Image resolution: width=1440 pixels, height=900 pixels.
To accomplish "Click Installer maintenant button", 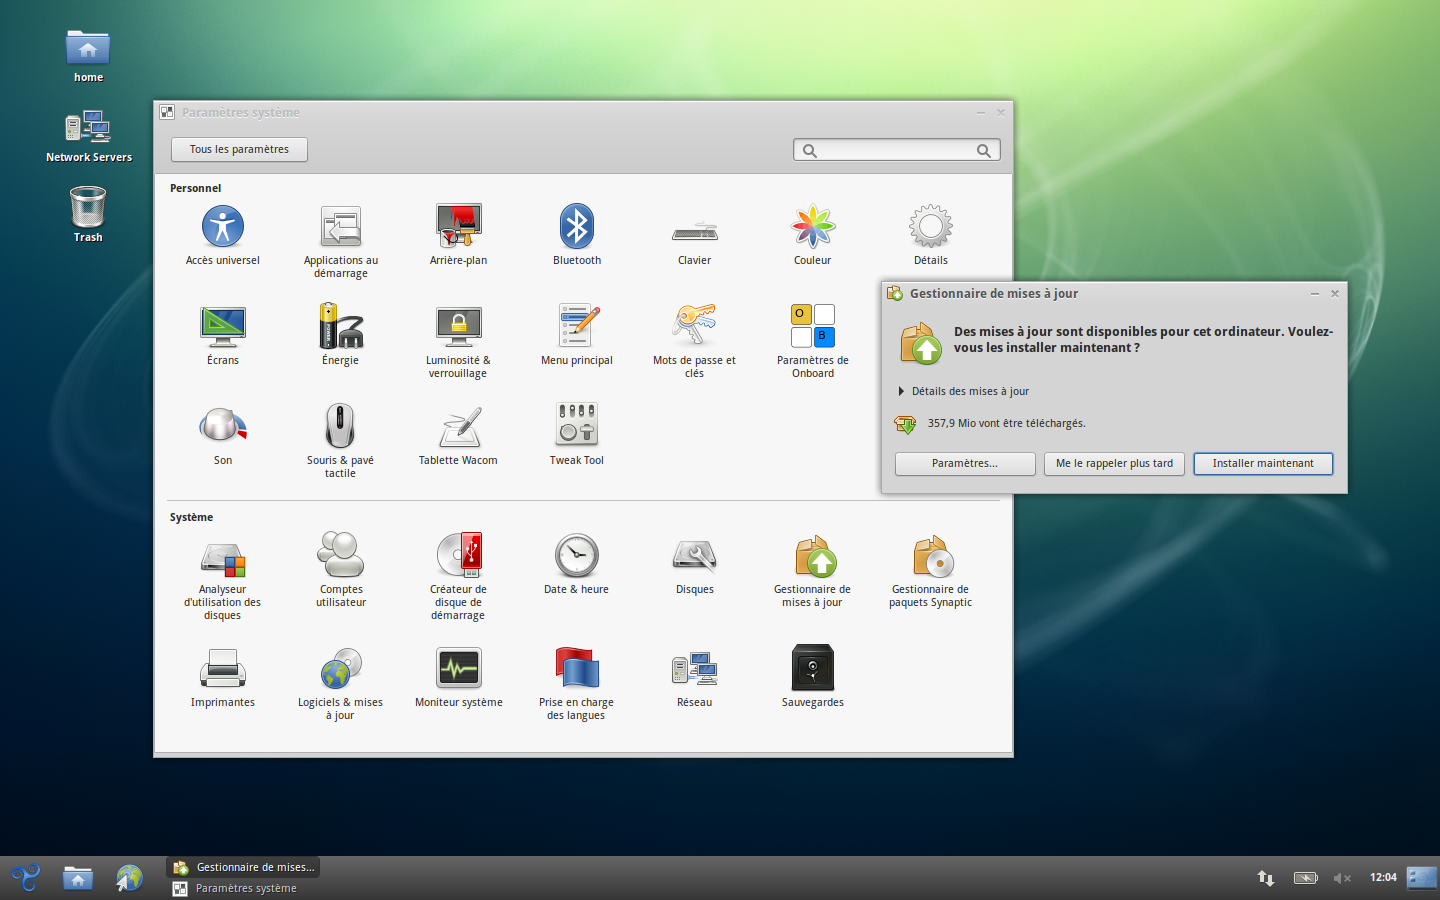I will click(1263, 464).
